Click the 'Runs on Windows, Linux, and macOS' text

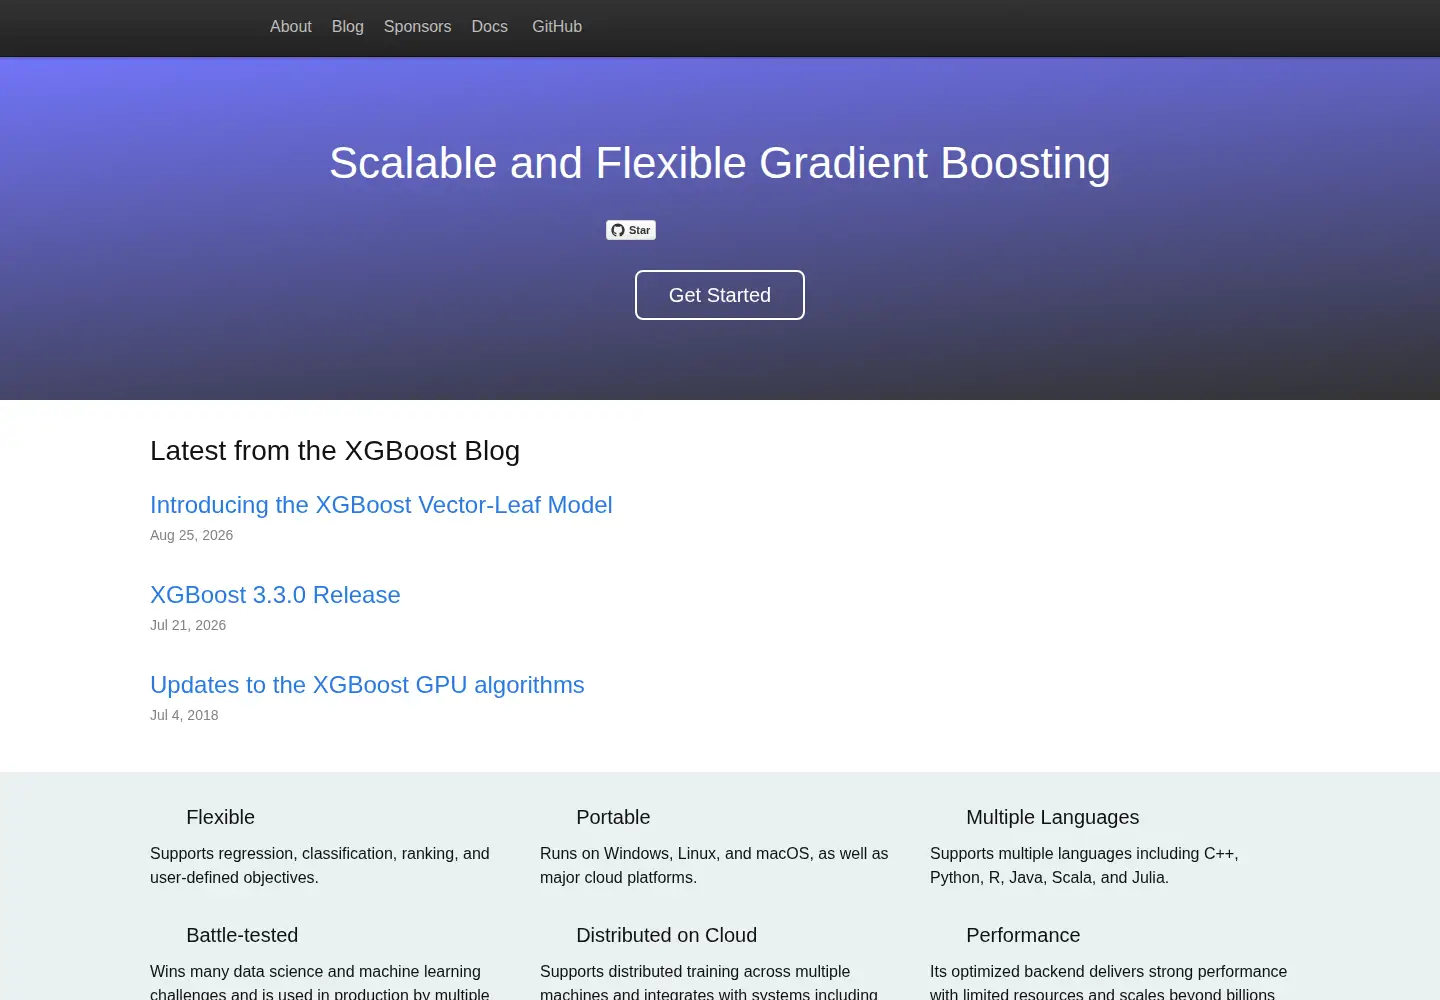coord(714,865)
